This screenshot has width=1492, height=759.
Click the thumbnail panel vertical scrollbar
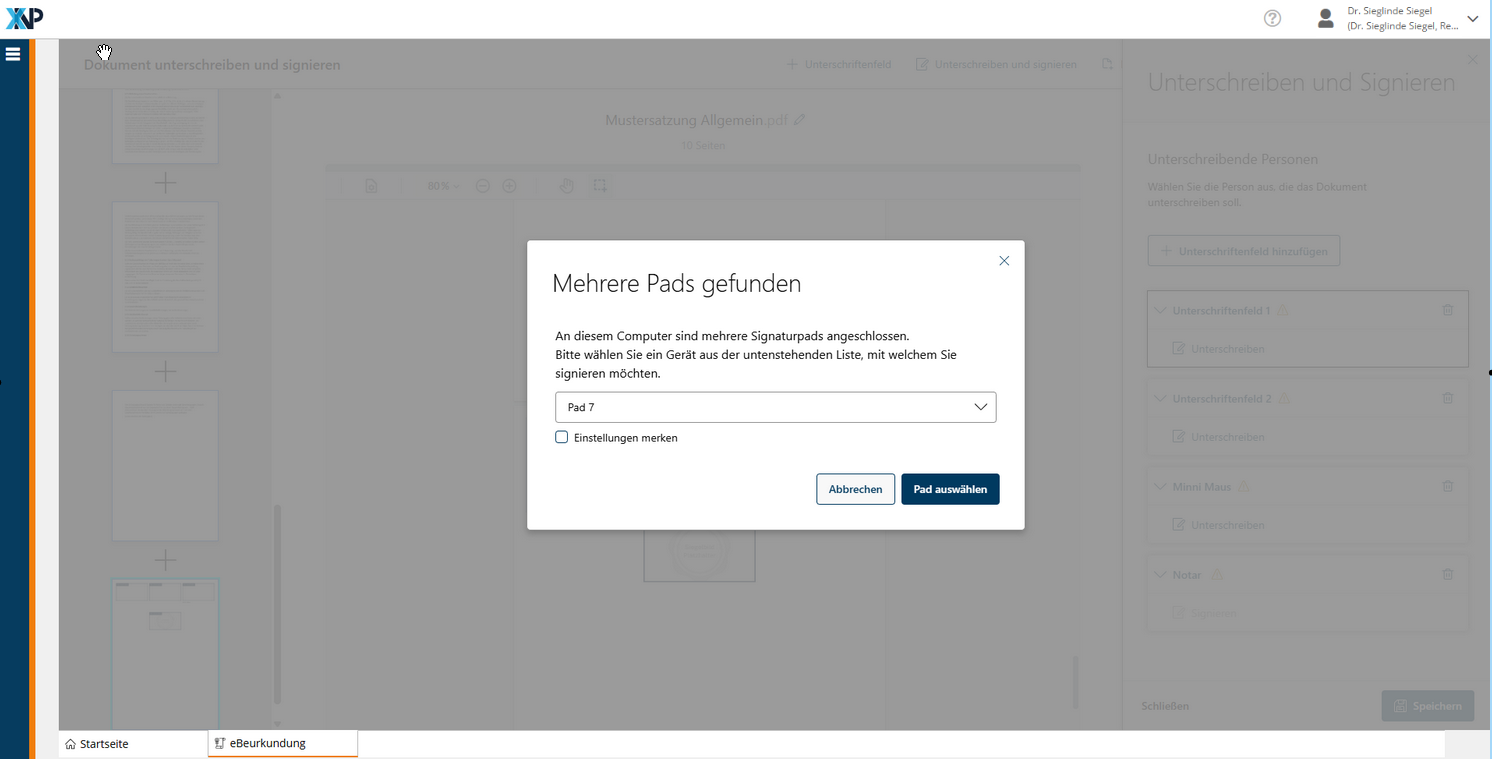[x=278, y=600]
